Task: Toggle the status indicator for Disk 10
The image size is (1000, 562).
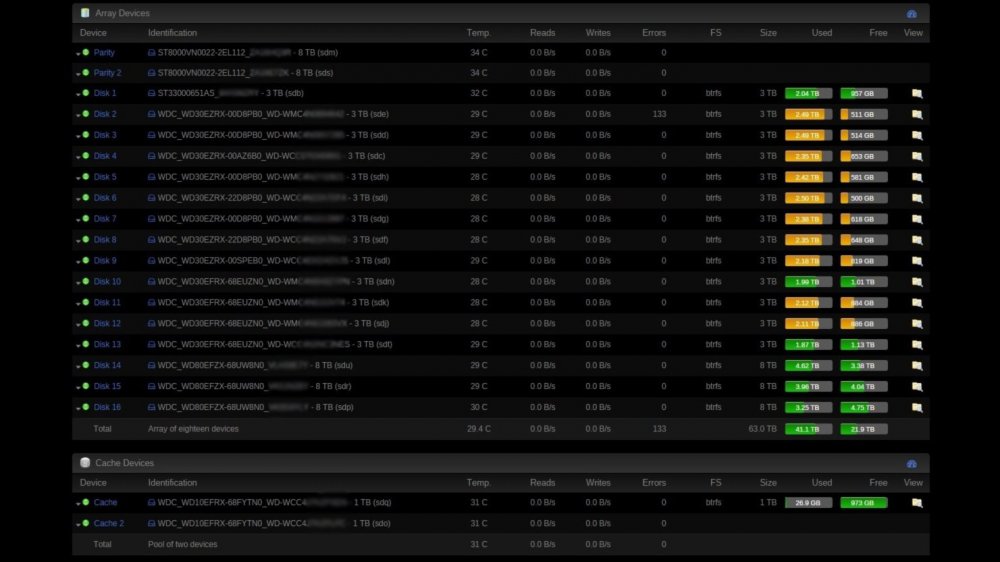Action: coord(86,281)
